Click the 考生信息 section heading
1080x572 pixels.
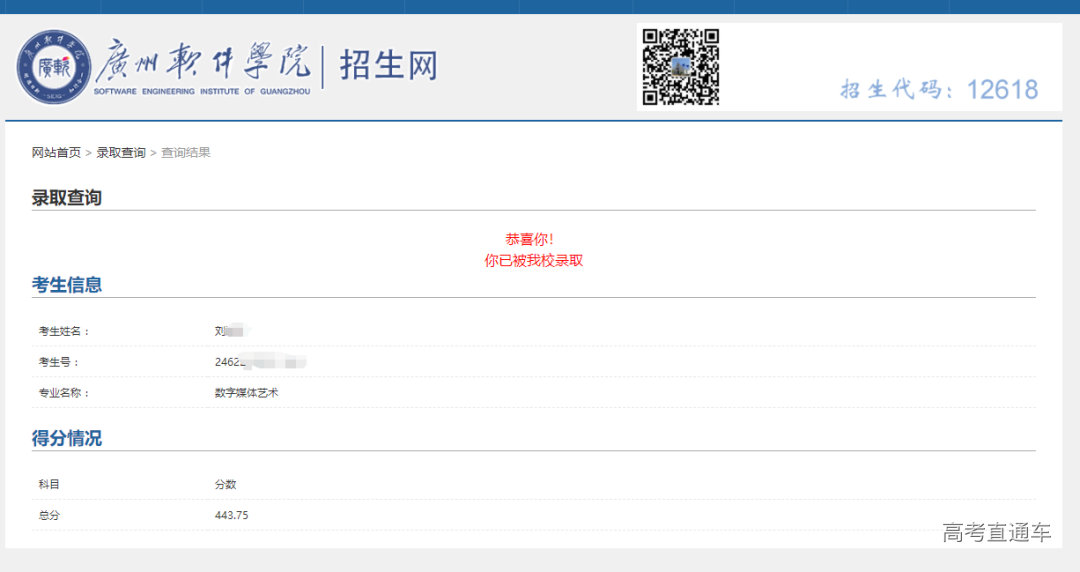(x=66, y=285)
